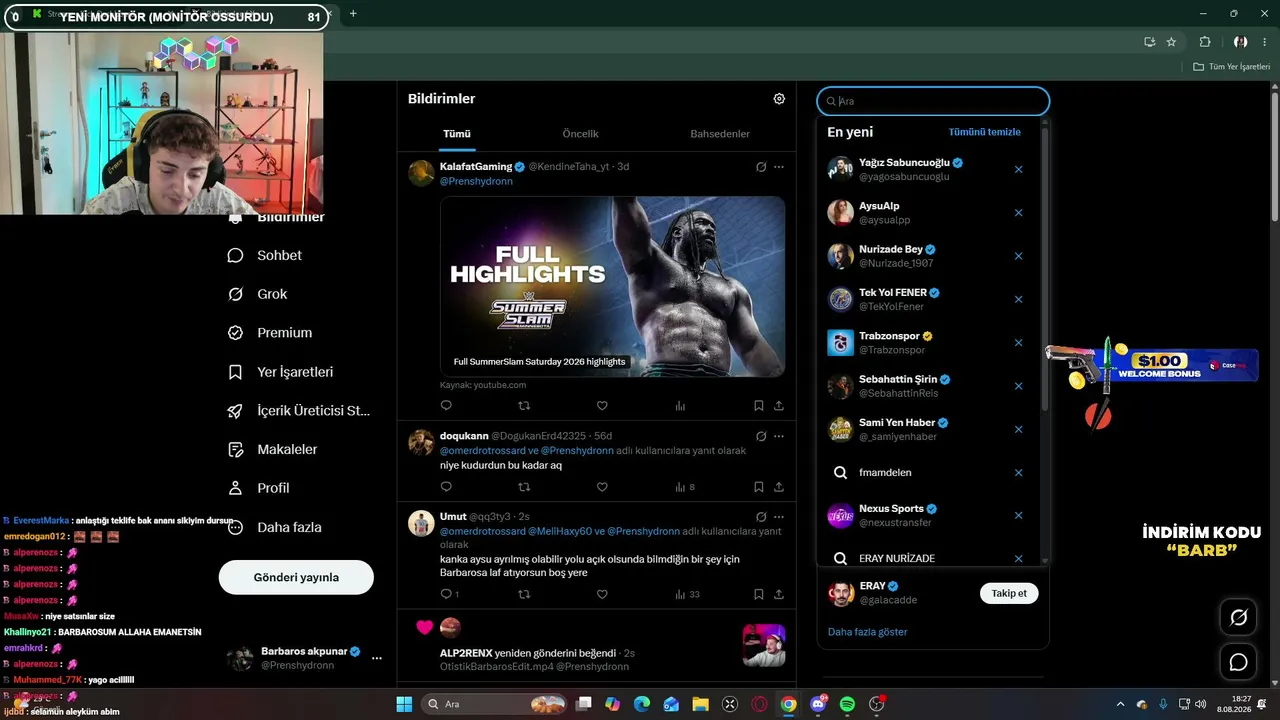The width and height of the screenshot is (1280, 720).
Task: Reply to Umut's post
Action: pos(450,594)
